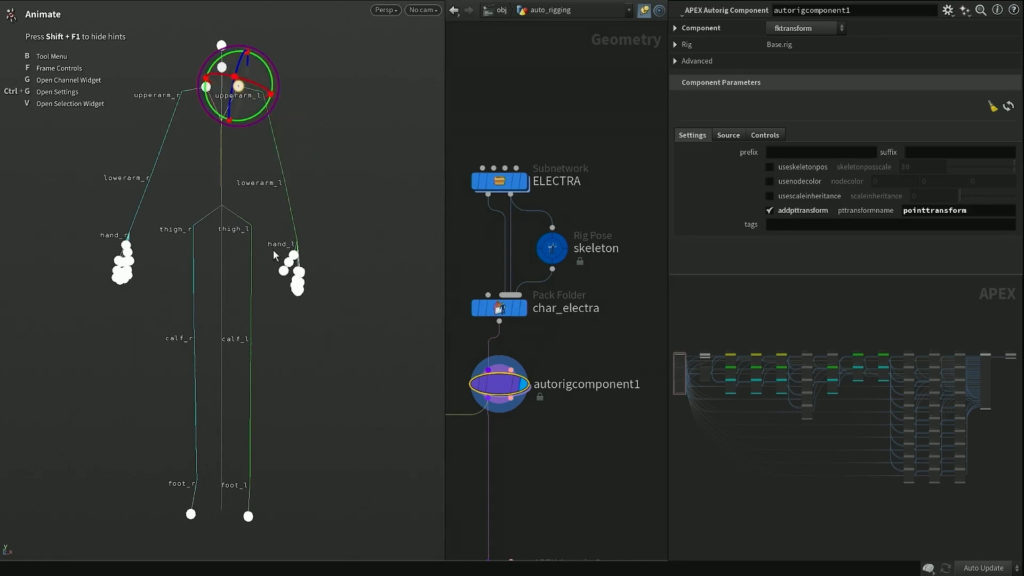Screen dimensions: 1024x576
Task: Click the search magnifier in the APEX parameter header
Action: click(980, 10)
